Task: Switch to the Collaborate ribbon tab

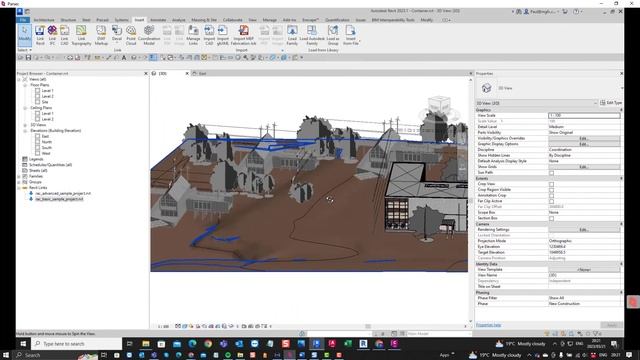Action: click(x=233, y=20)
